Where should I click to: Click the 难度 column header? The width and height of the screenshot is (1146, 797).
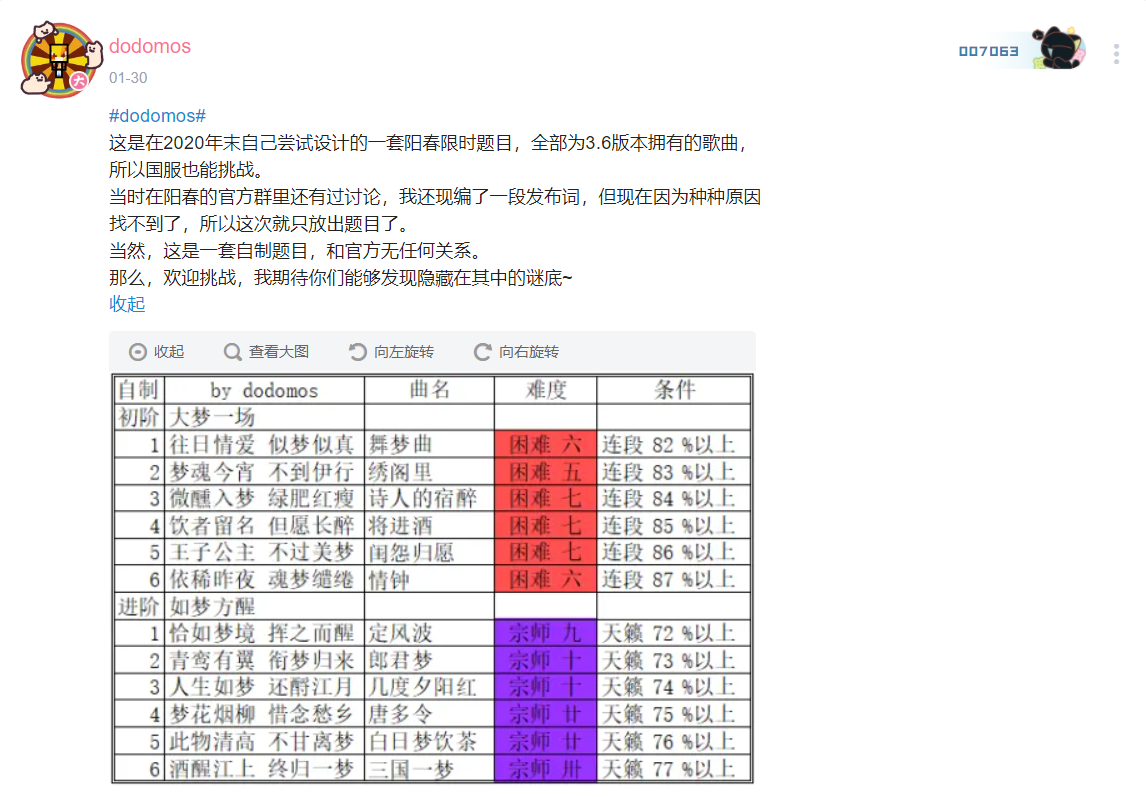click(x=545, y=390)
